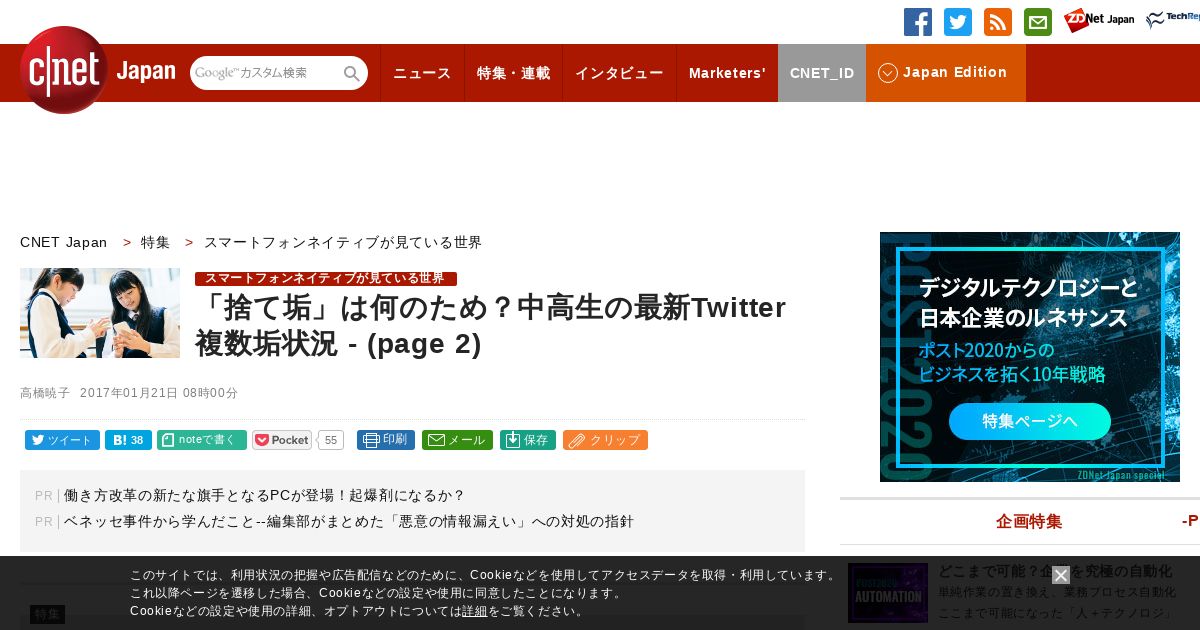Open the インタビュー menu

click(619, 73)
